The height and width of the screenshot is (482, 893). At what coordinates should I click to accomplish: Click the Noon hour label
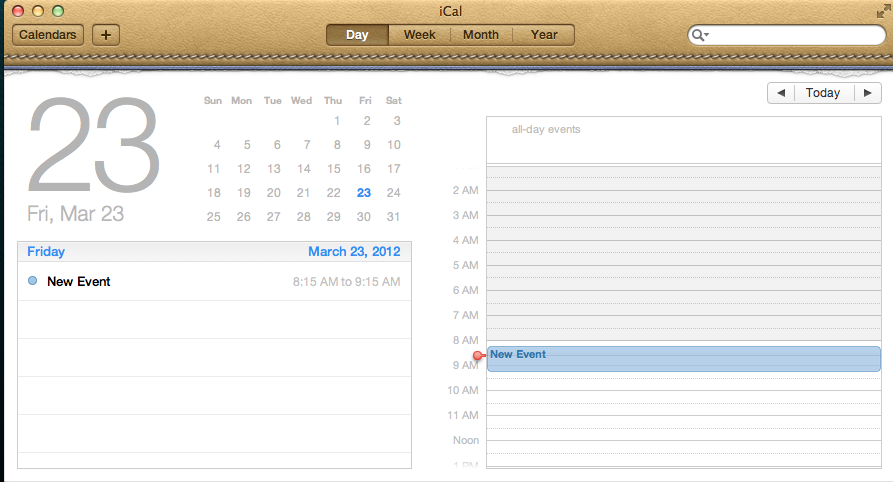466,440
